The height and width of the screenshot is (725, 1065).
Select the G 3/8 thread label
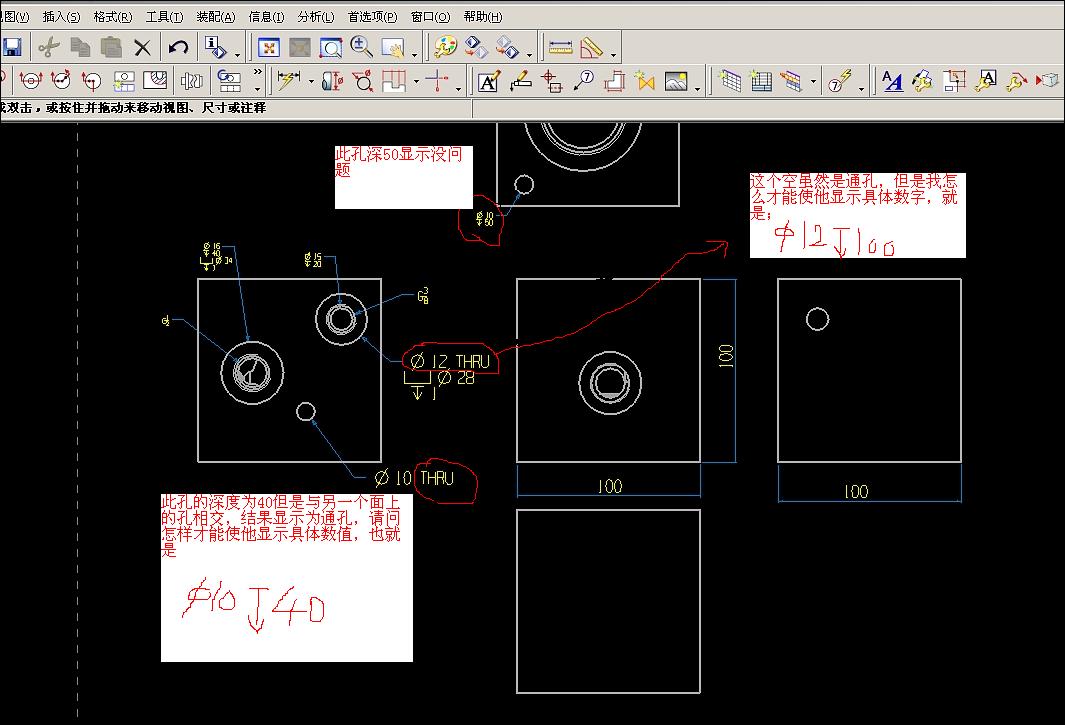click(x=422, y=296)
